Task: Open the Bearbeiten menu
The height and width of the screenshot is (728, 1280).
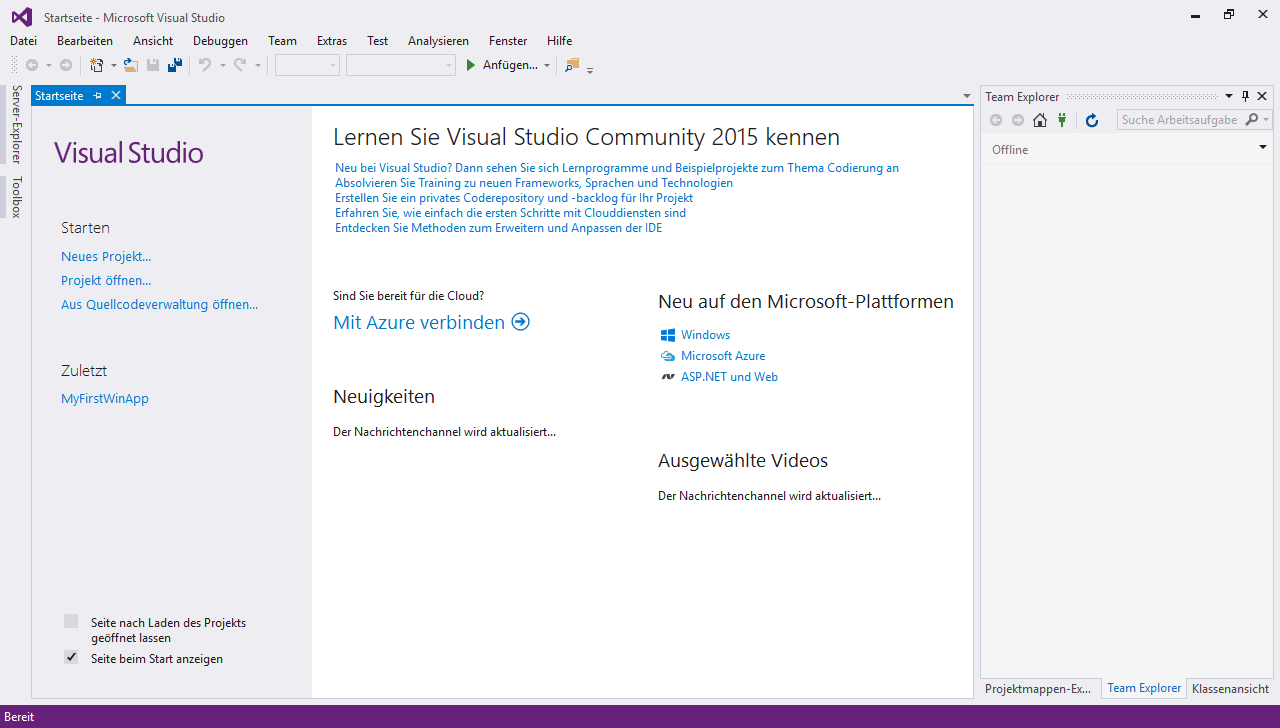Action: [x=85, y=41]
